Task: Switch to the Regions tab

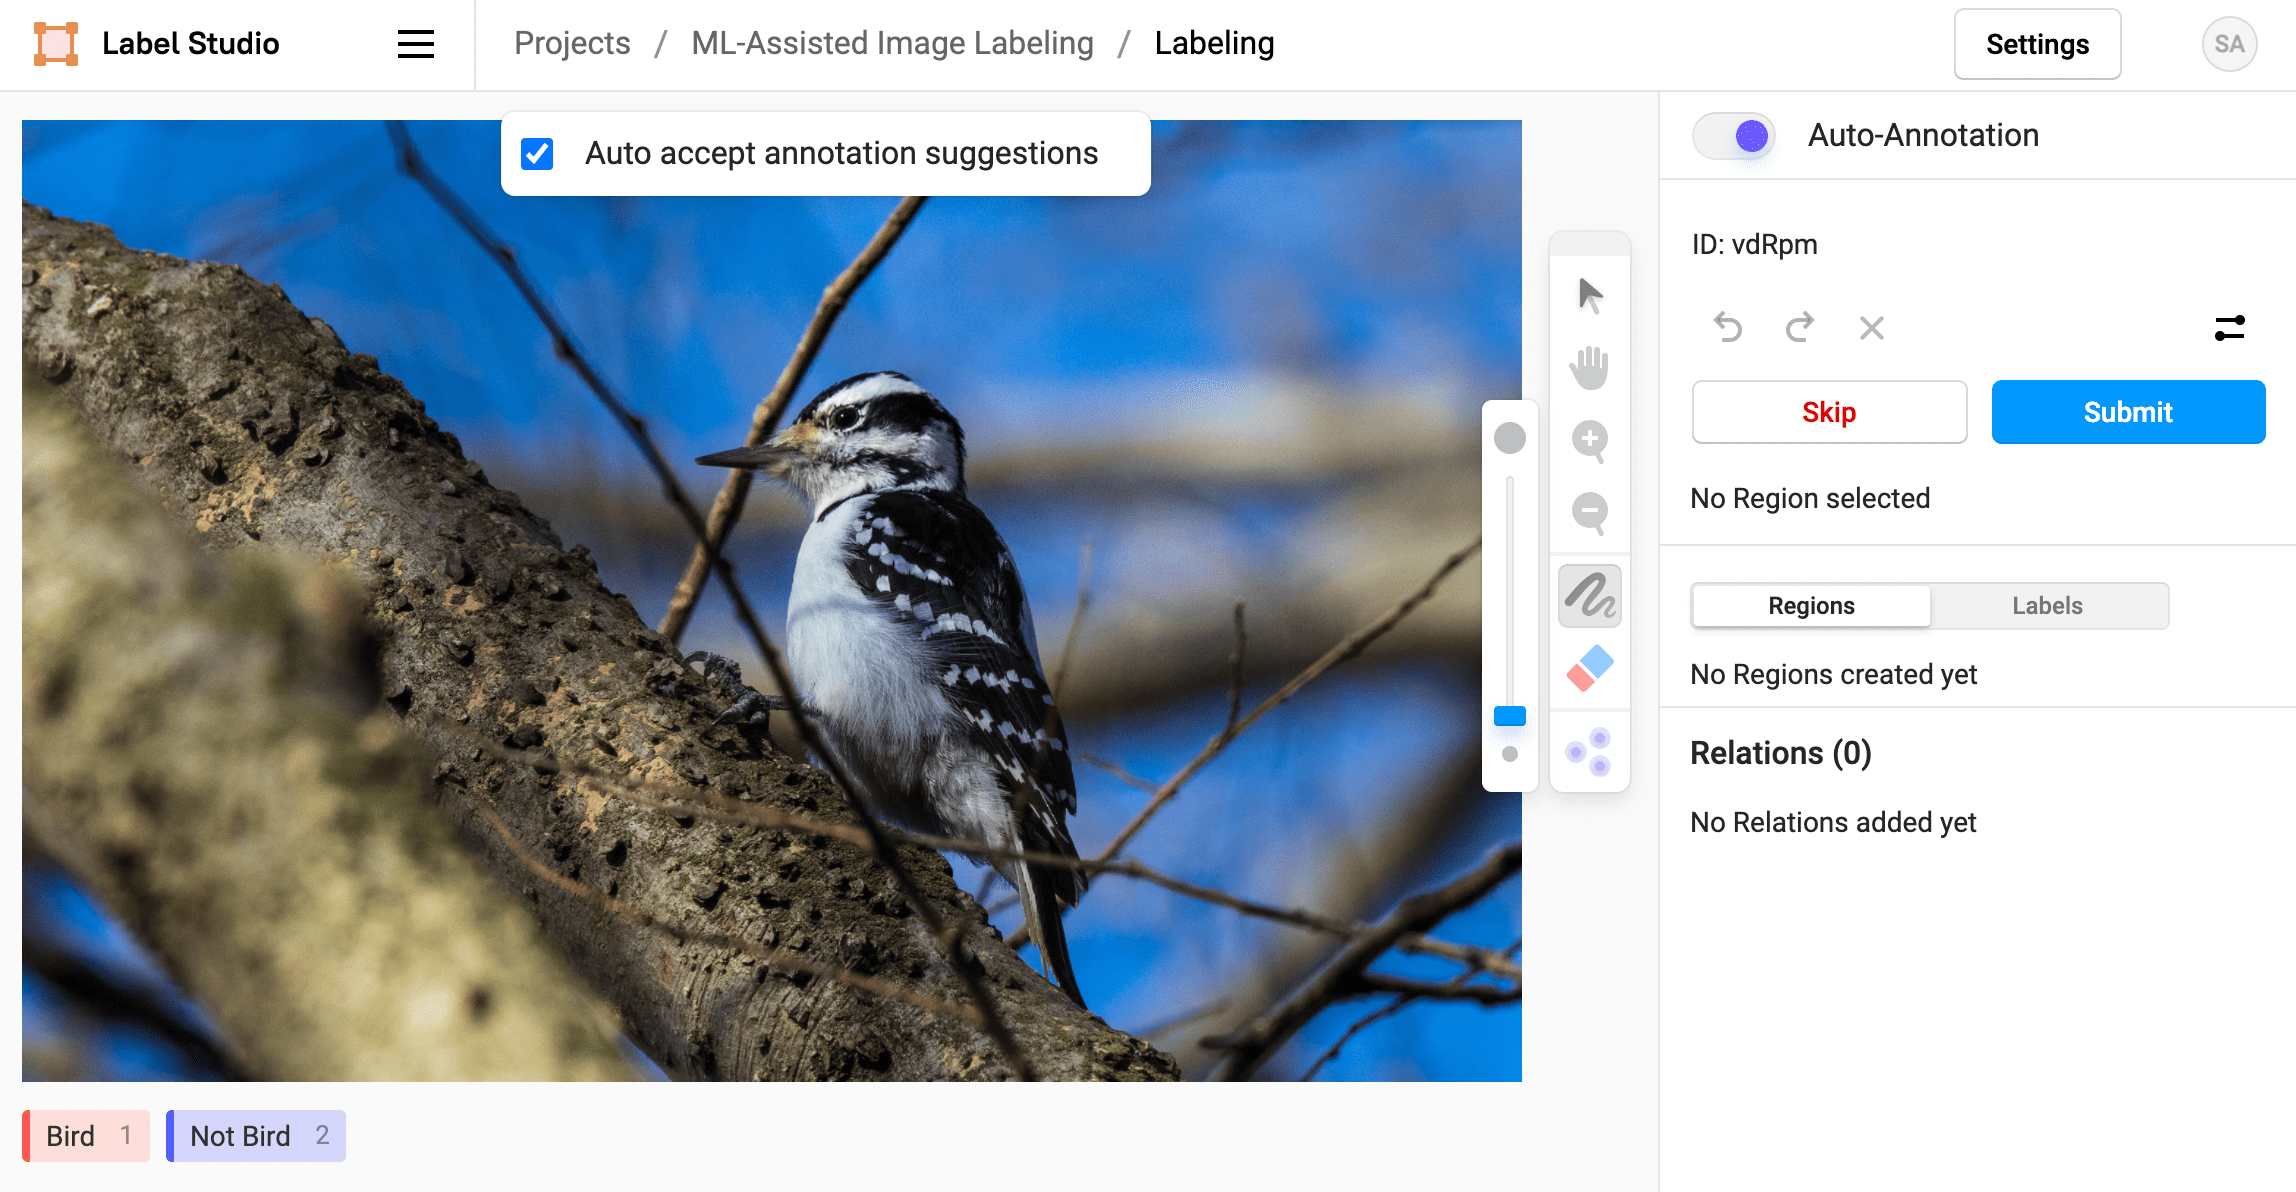Action: click(x=1810, y=604)
